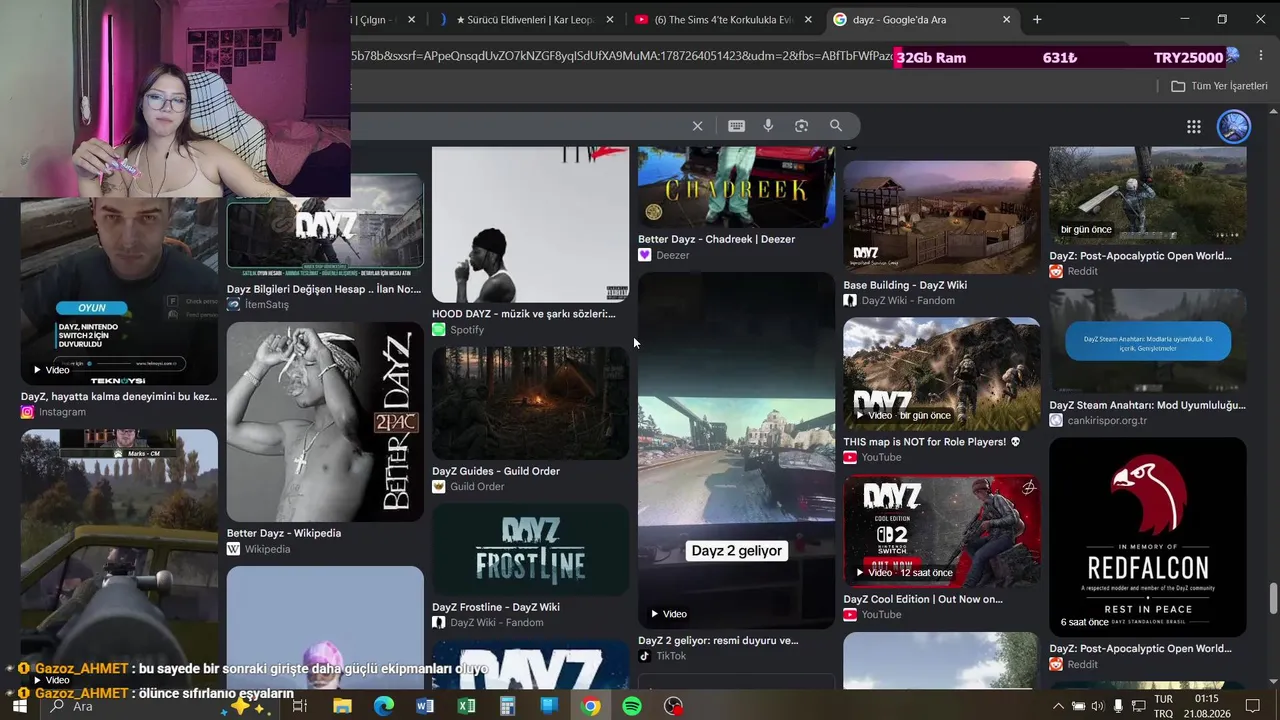This screenshot has height=720, width=1280.
Task: Open THIS map is NOT for Role Players link
Action: pyautogui.click(x=931, y=442)
